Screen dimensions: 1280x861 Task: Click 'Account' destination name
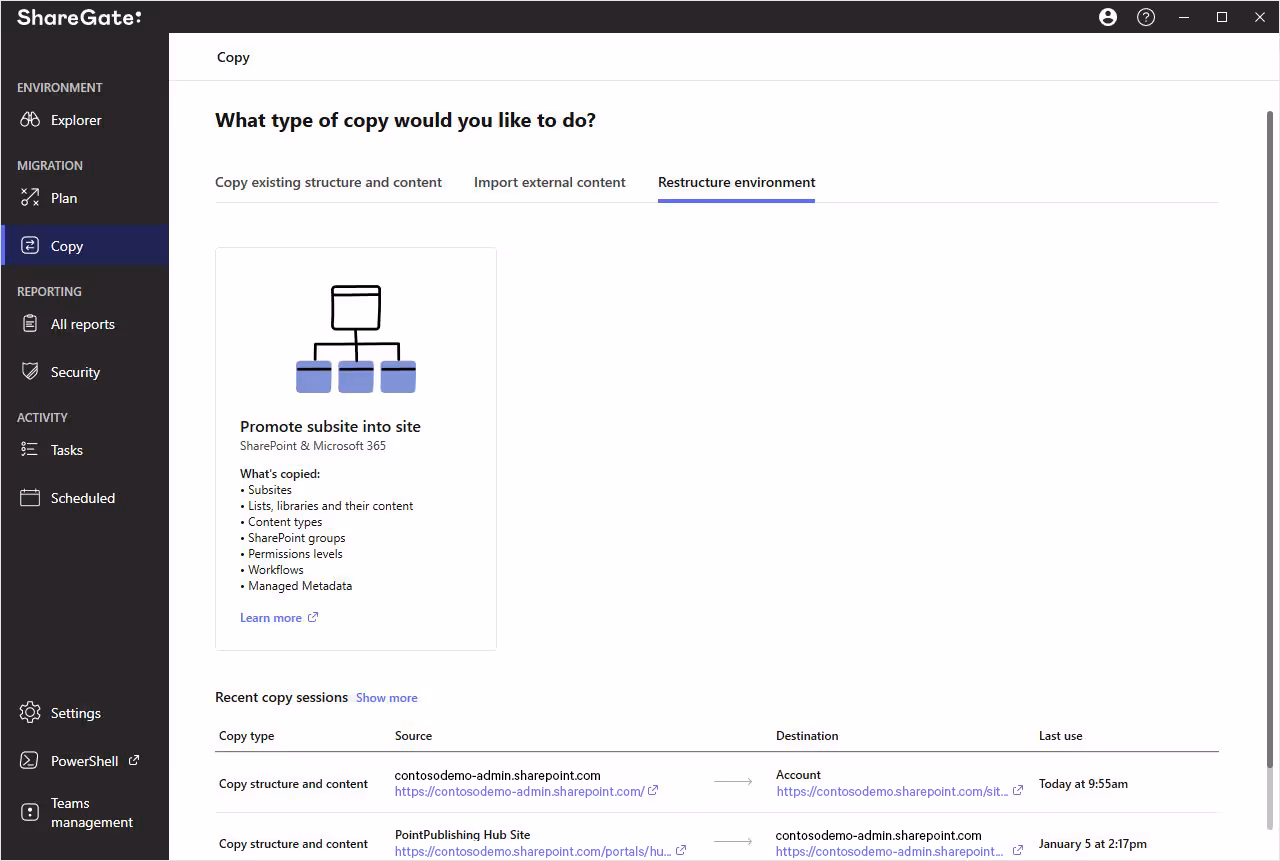pos(798,775)
